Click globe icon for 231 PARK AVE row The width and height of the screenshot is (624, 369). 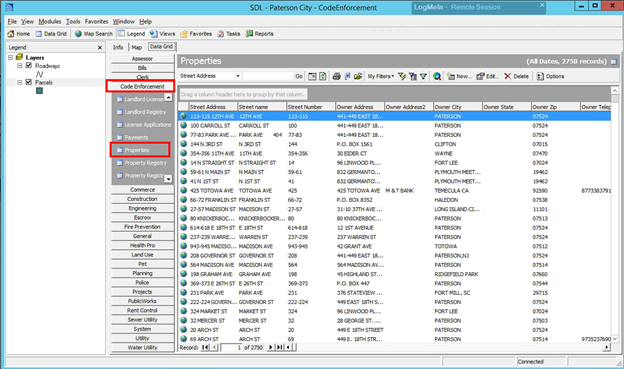pos(183,293)
